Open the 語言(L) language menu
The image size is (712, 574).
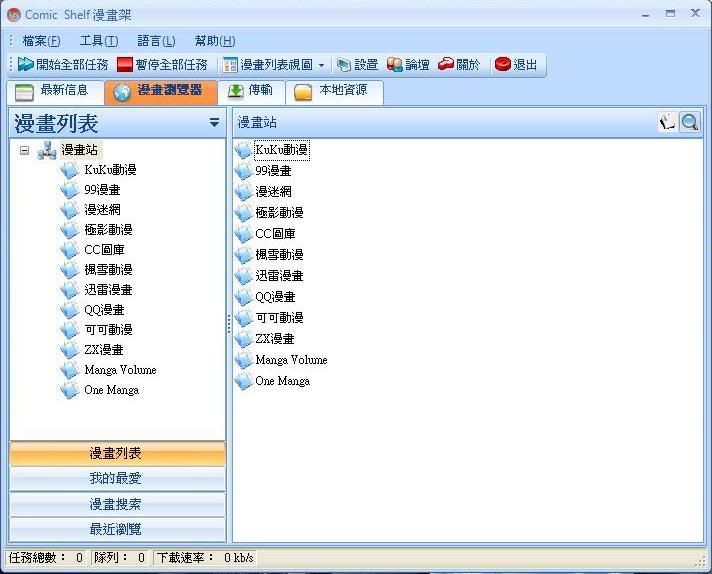point(156,41)
